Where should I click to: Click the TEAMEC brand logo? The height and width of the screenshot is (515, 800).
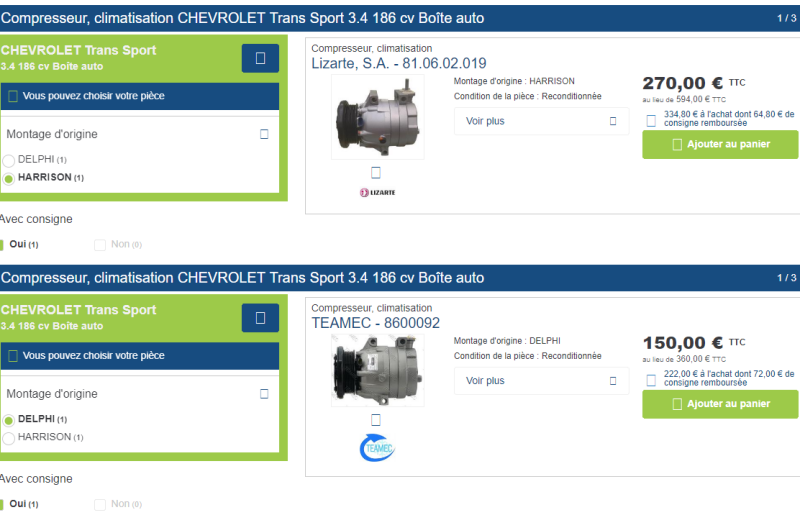377,448
